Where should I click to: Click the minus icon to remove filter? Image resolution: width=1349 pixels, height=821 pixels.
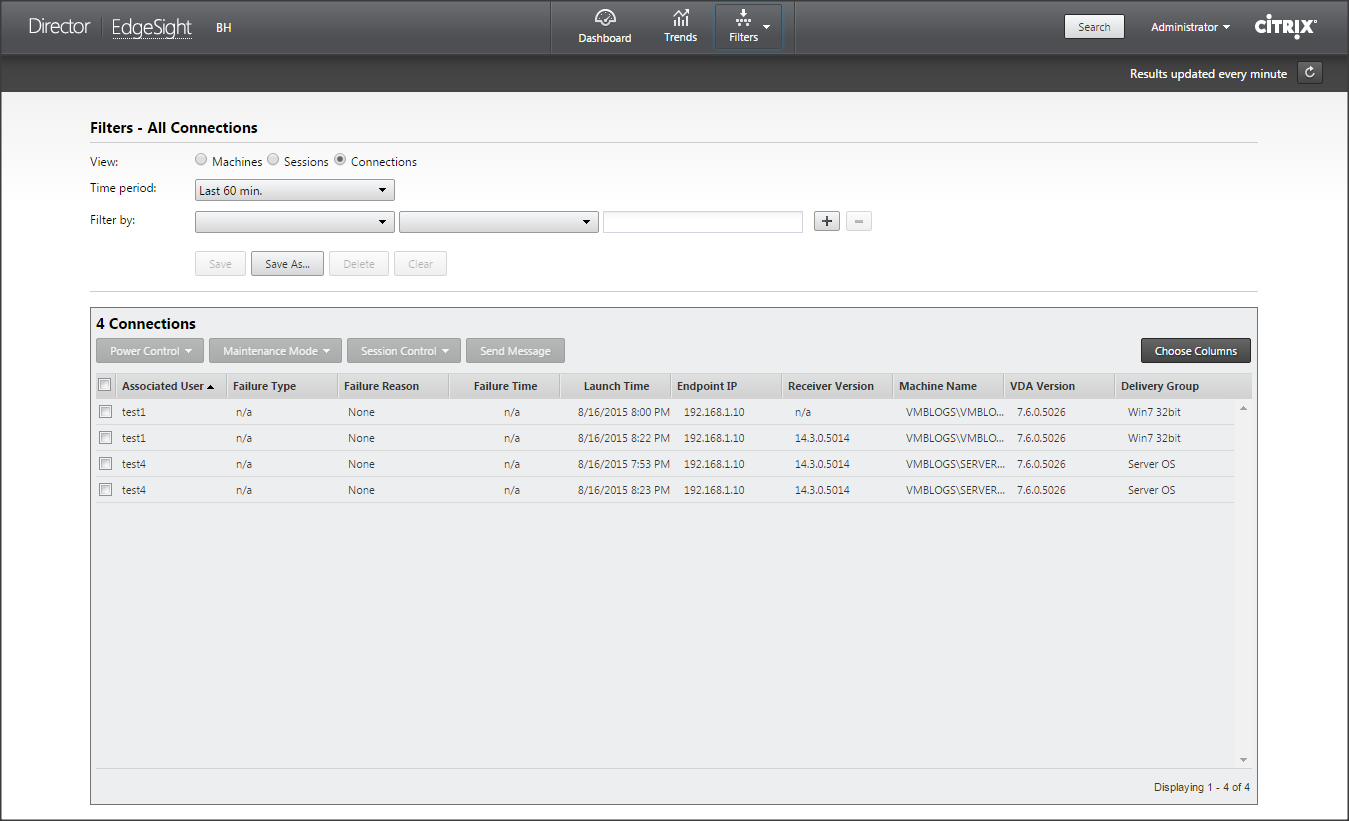[859, 221]
